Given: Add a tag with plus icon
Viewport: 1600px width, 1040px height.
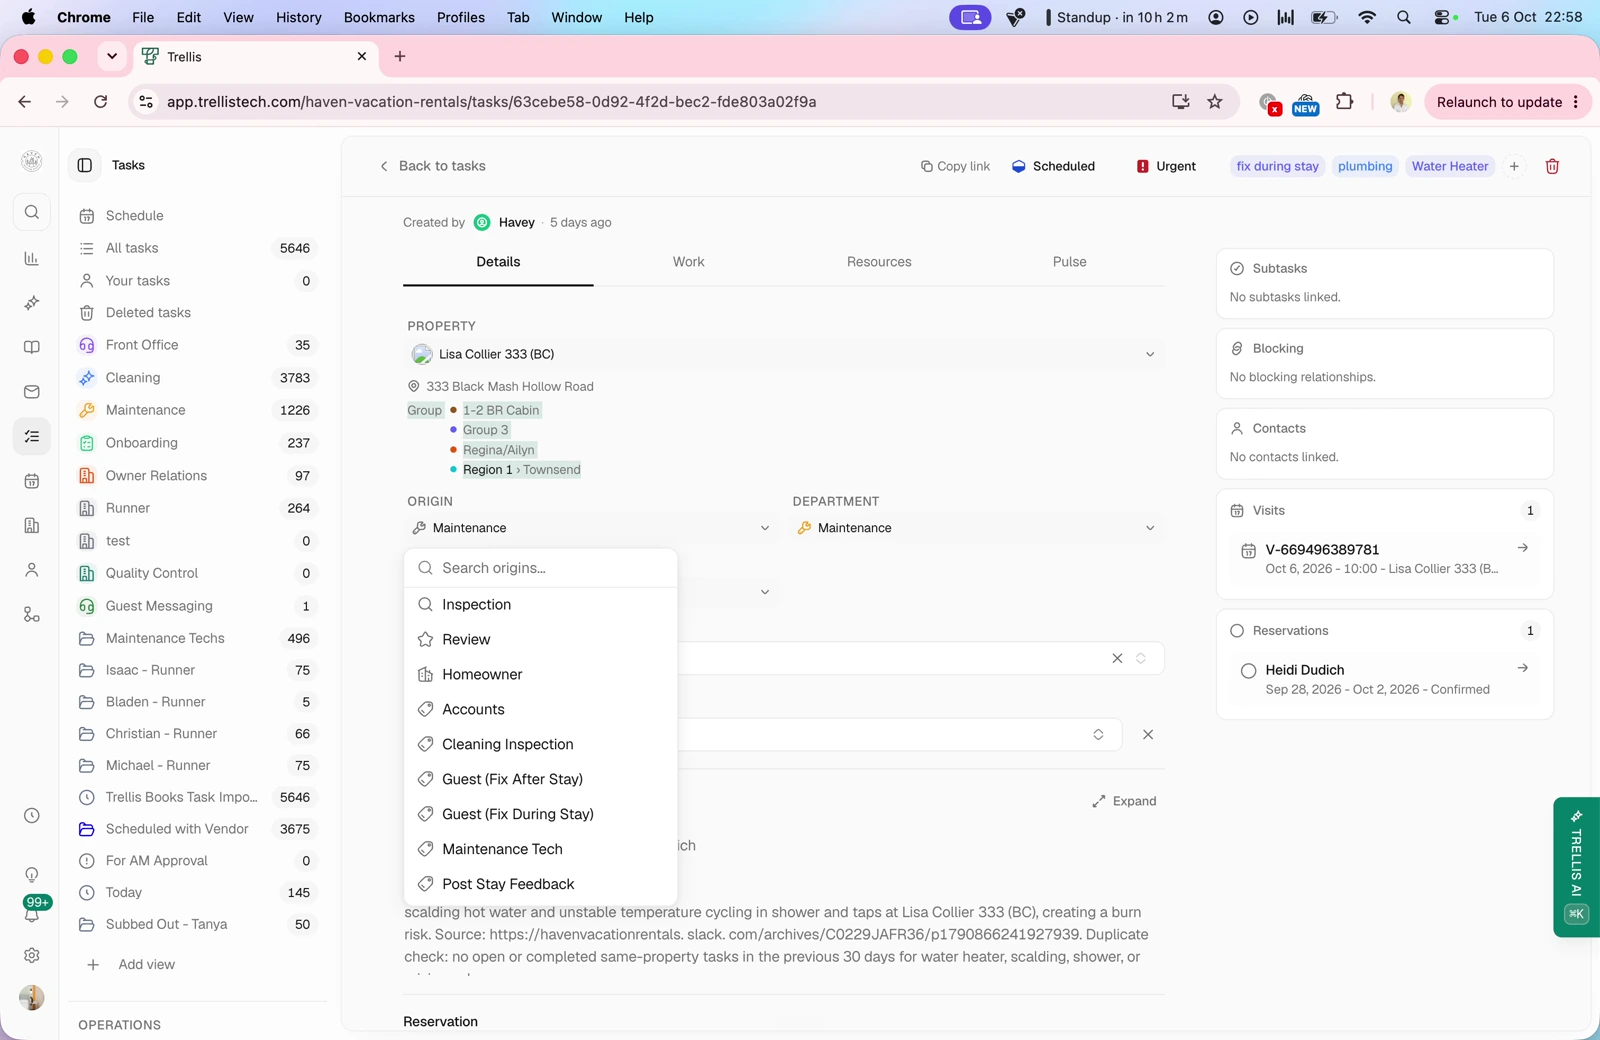Looking at the screenshot, I should tap(1514, 166).
